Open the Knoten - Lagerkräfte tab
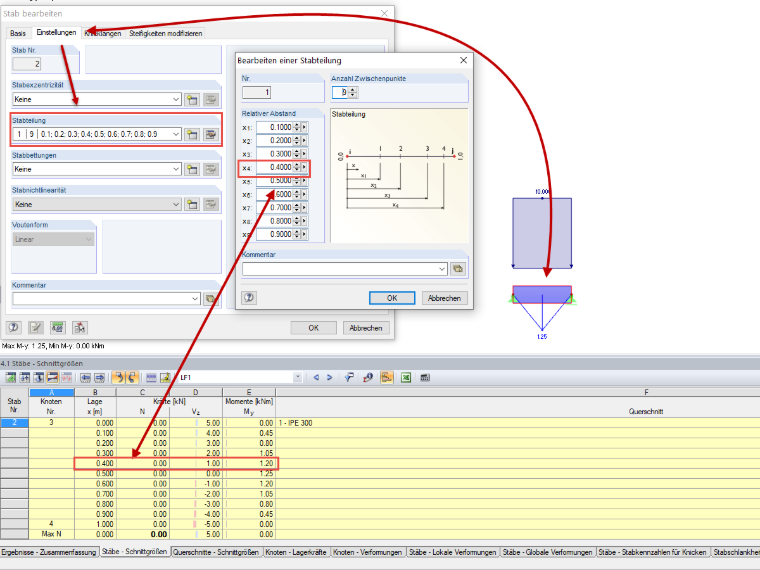 tap(296, 552)
